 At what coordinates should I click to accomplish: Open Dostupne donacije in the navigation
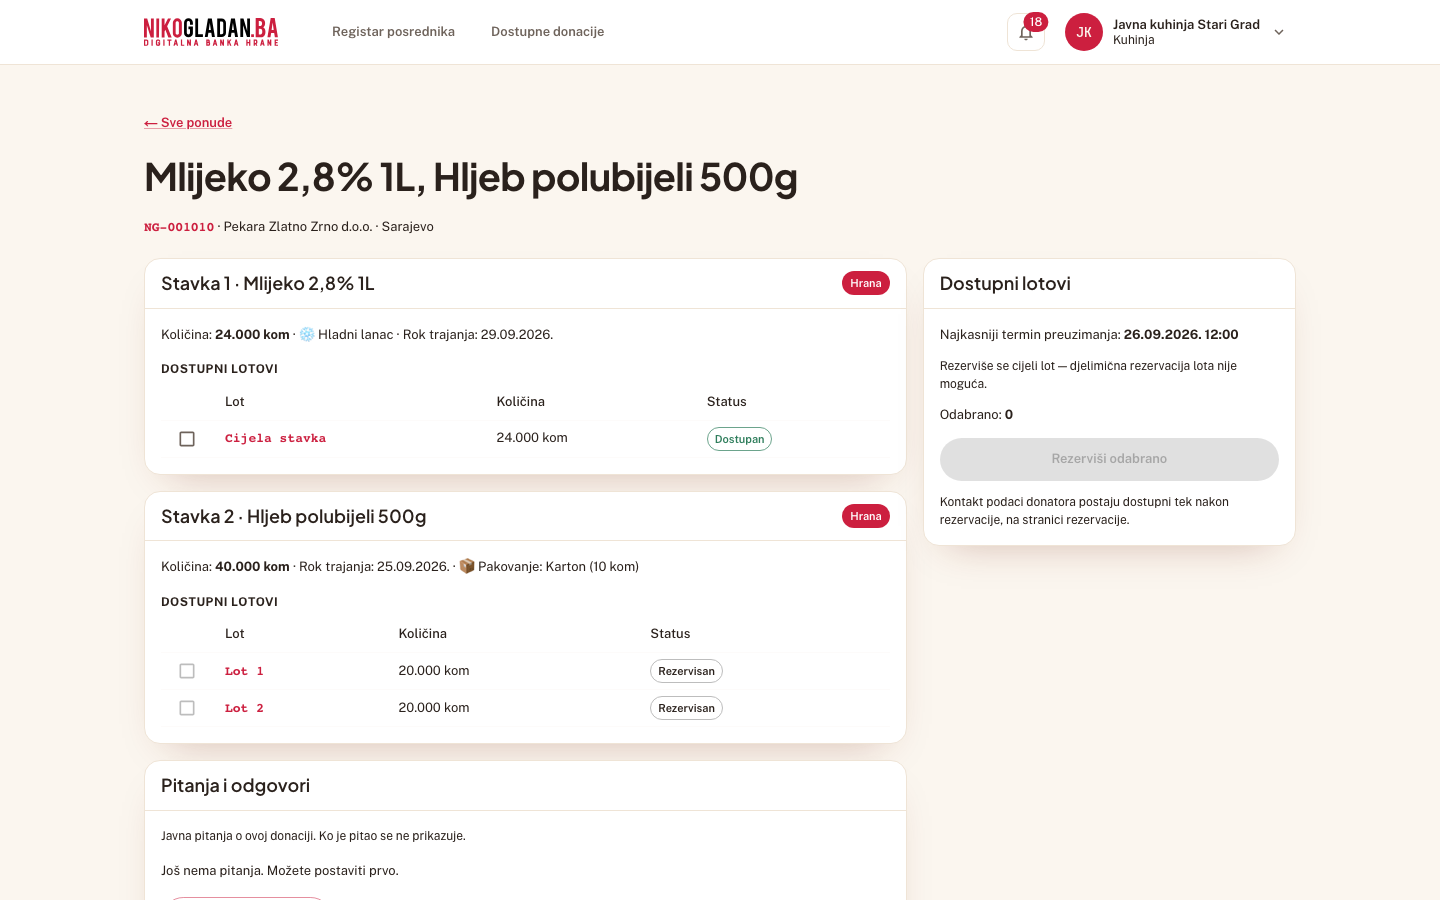coord(547,32)
